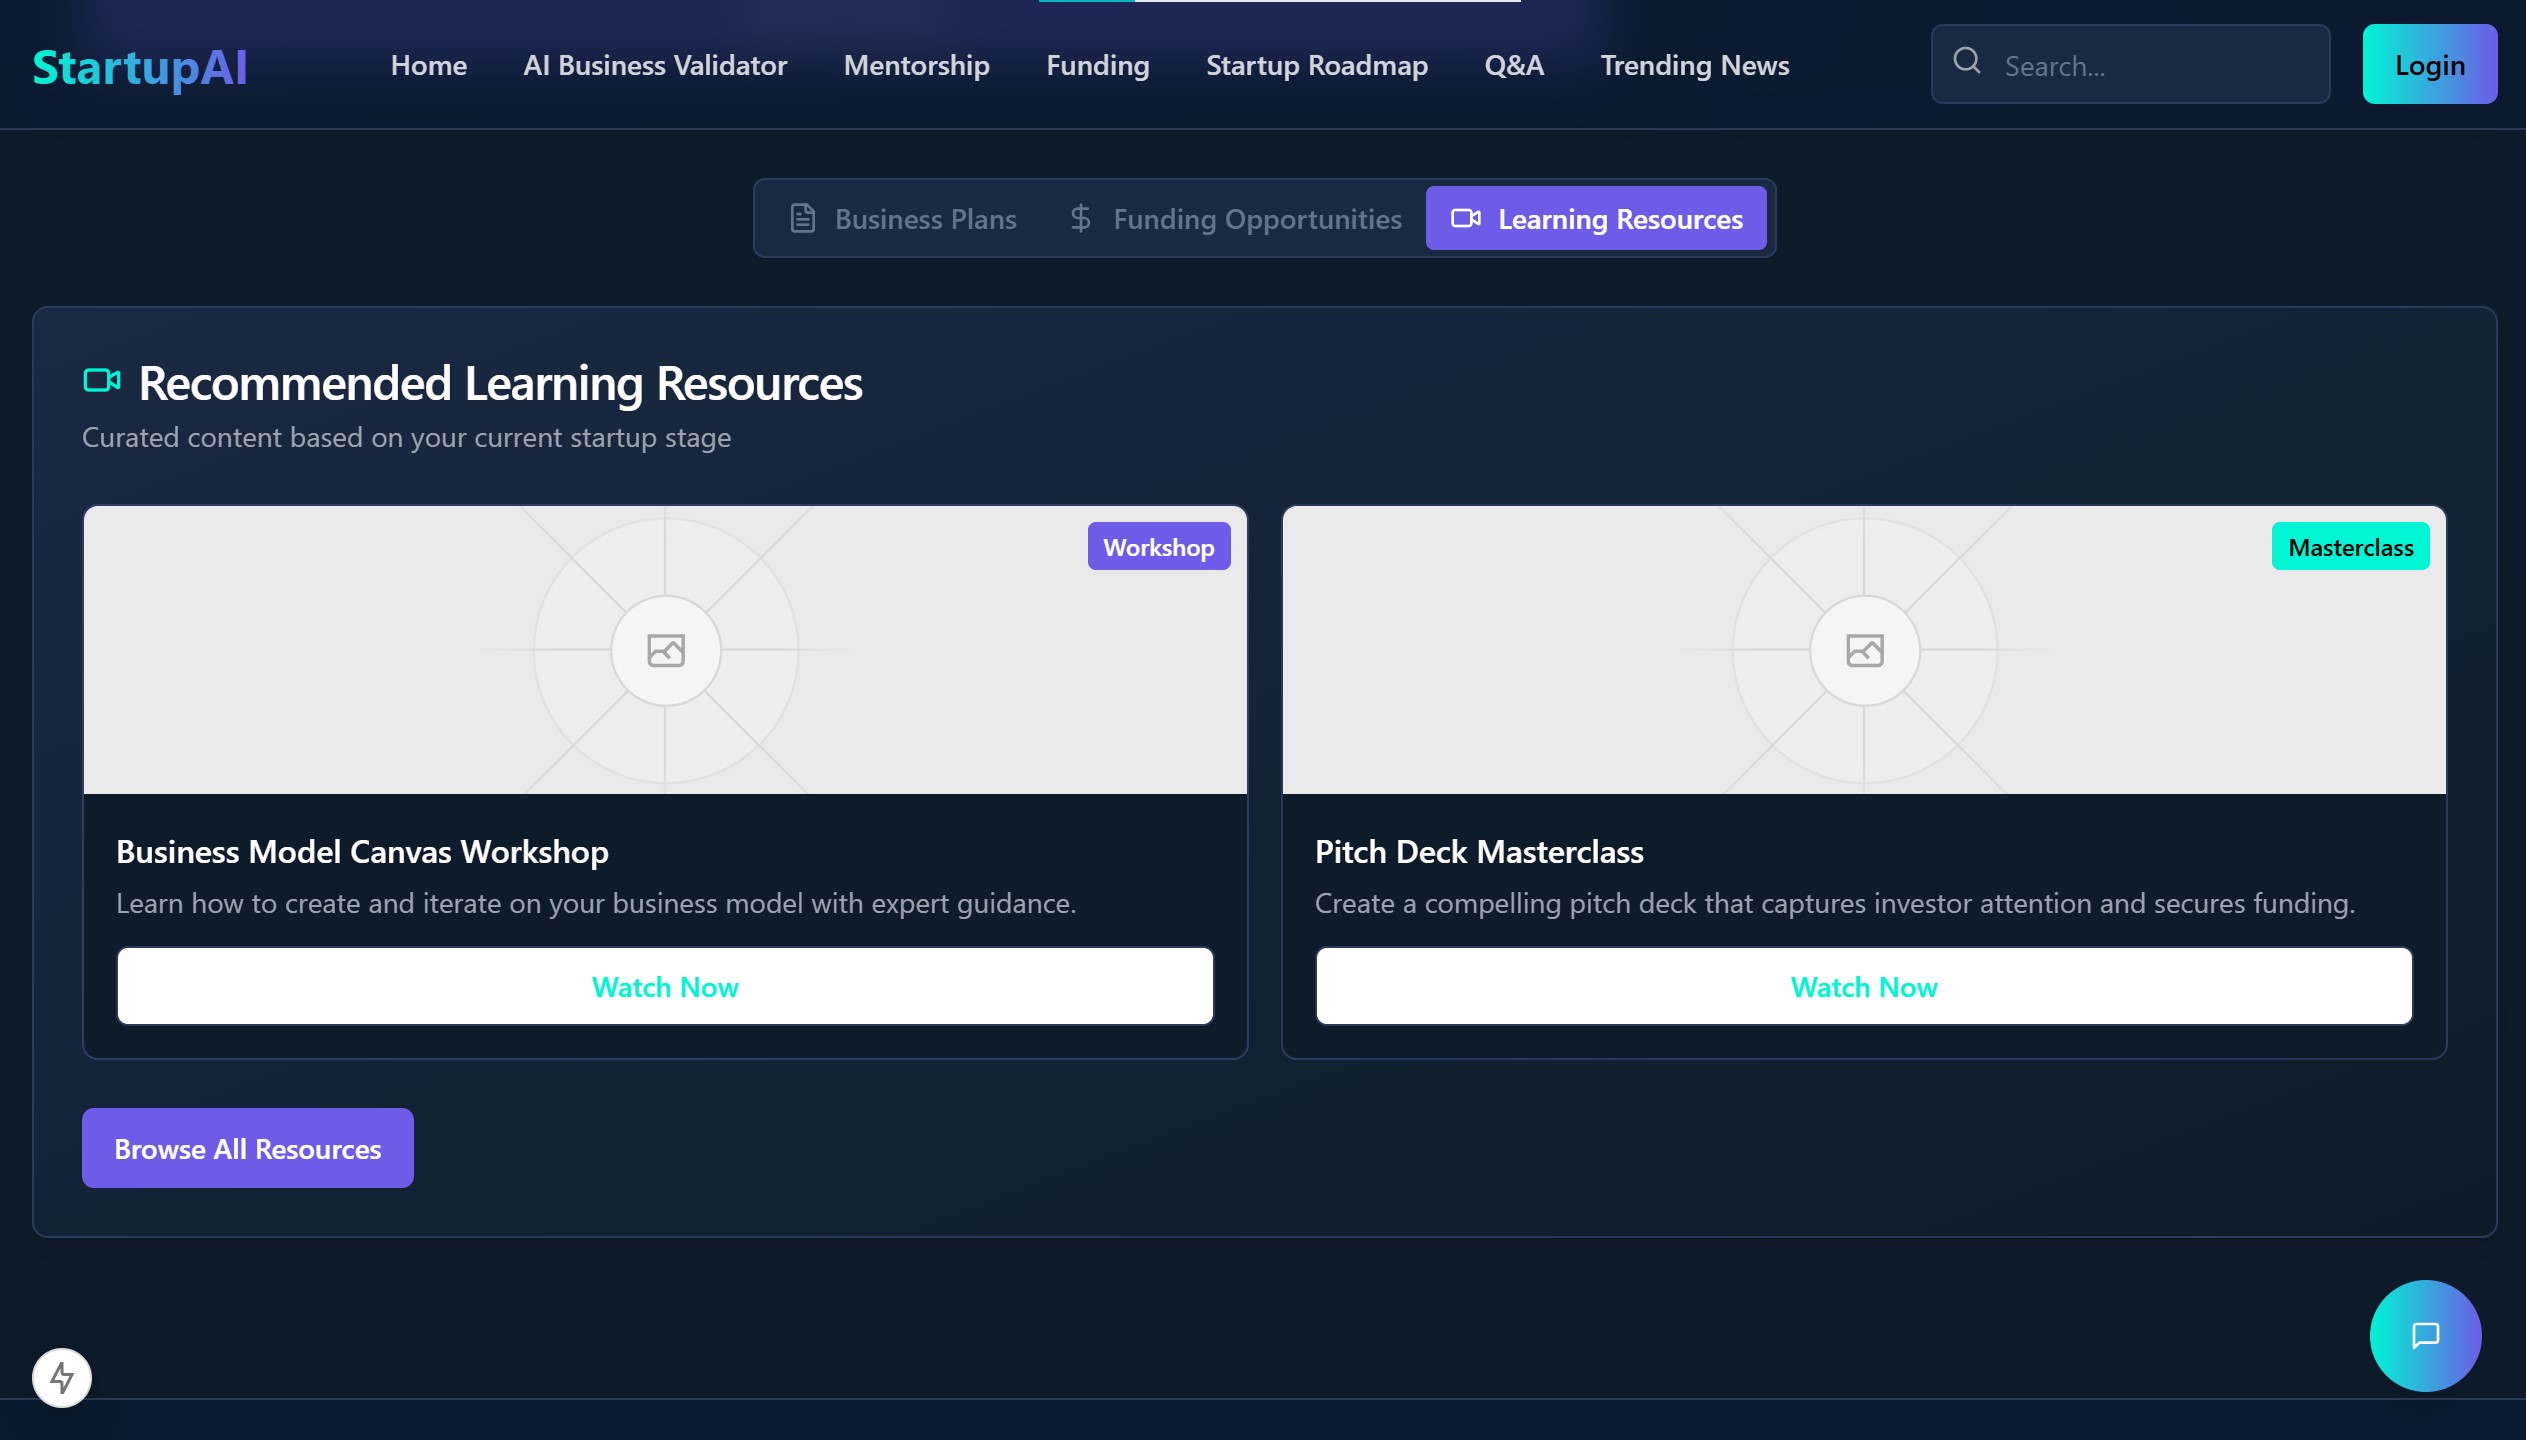The image size is (2526, 1440).
Task: Watch Now for Pitch Deck Masterclass
Action: [x=1864, y=987]
